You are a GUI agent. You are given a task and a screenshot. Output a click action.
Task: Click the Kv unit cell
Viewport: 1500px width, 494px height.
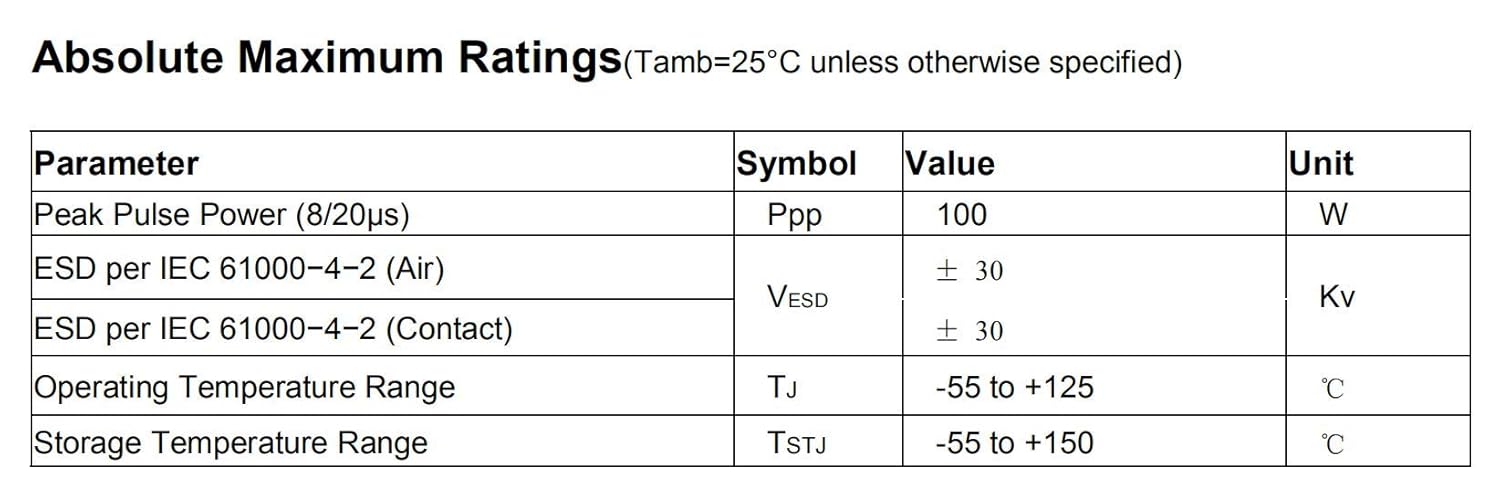click(1337, 297)
